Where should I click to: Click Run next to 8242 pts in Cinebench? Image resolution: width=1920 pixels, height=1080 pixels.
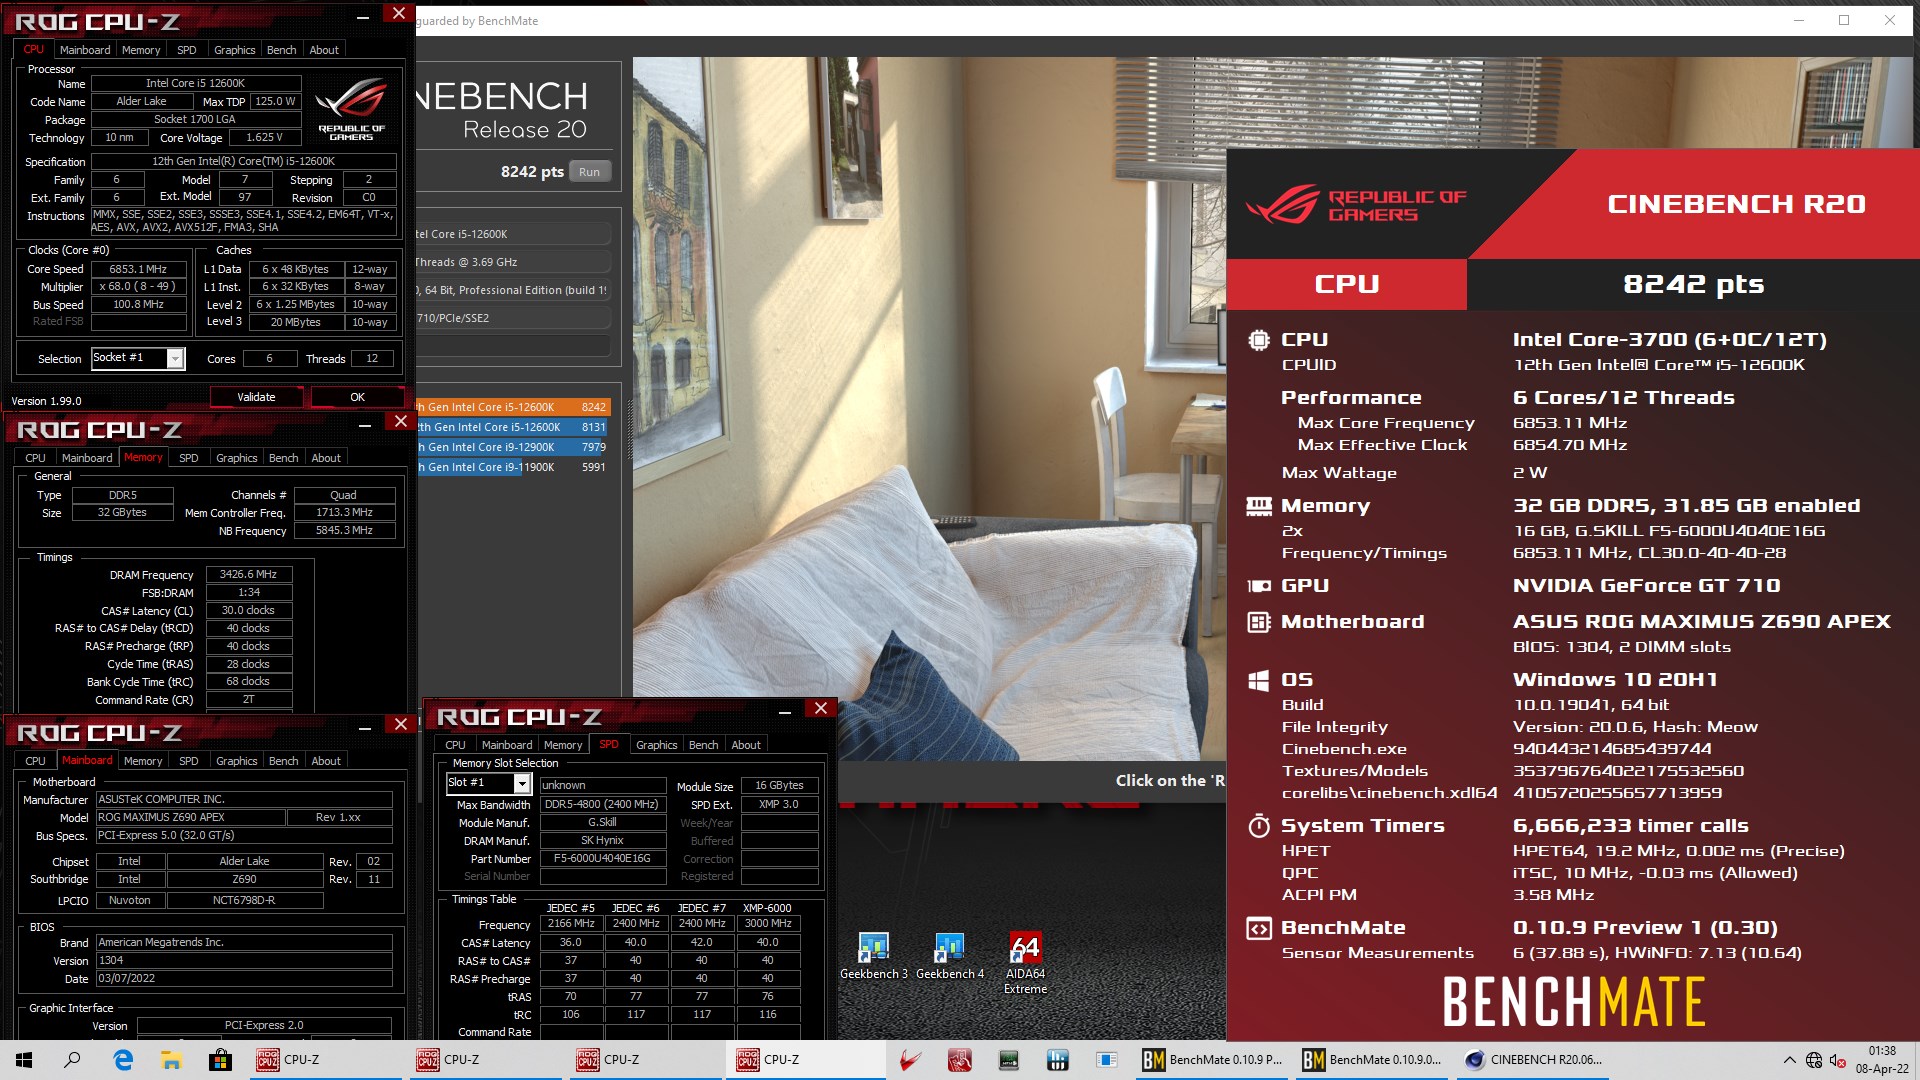[590, 172]
